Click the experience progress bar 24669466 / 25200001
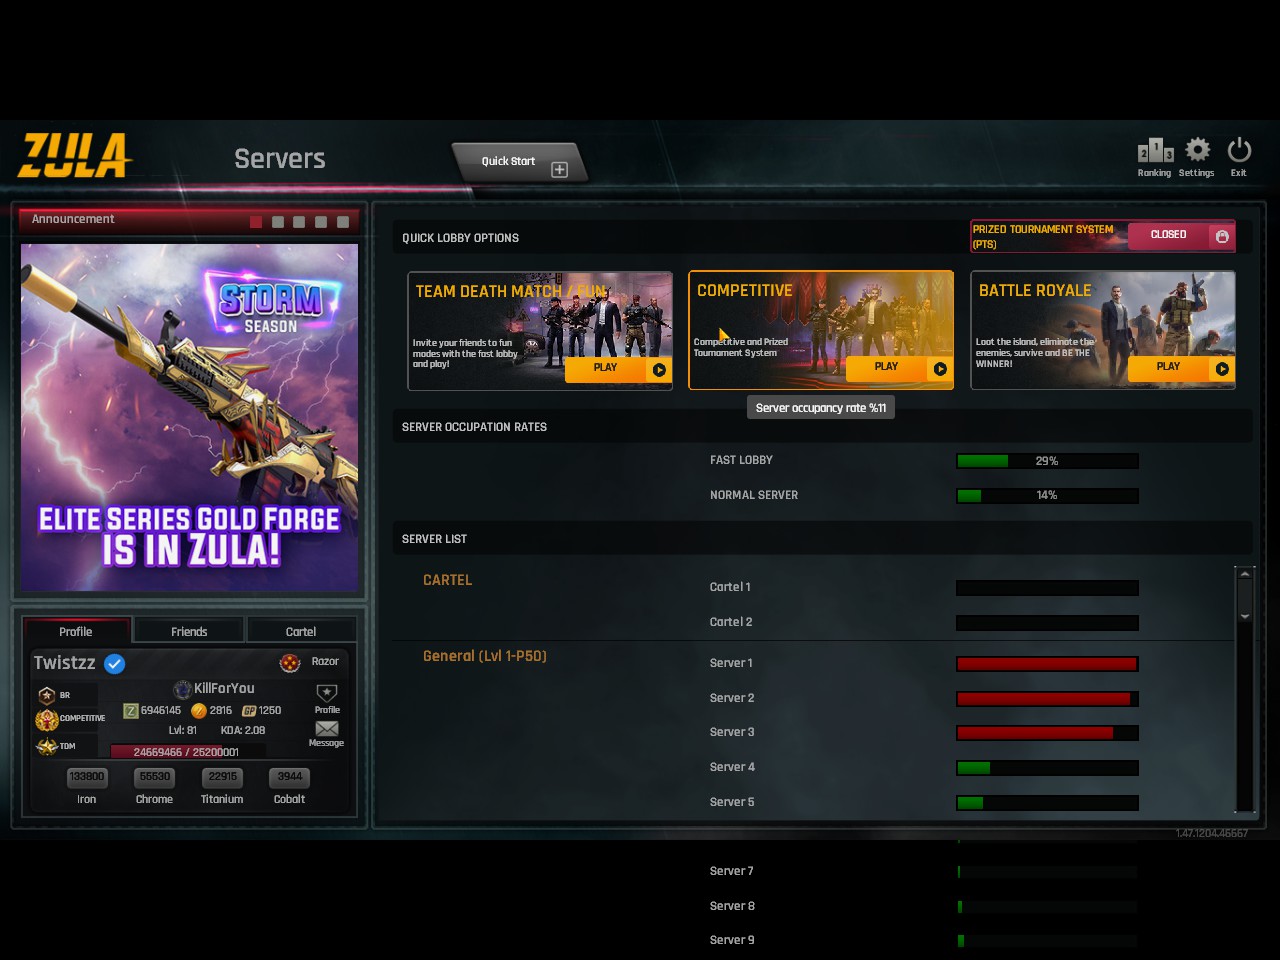Viewport: 1280px width, 960px height. tap(188, 752)
